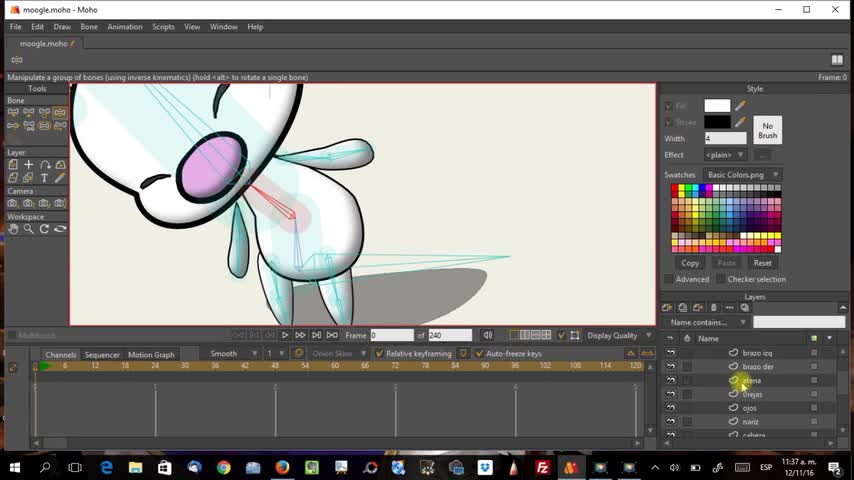Click the current Frame number field
The height and width of the screenshot is (480, 854).
392,335
